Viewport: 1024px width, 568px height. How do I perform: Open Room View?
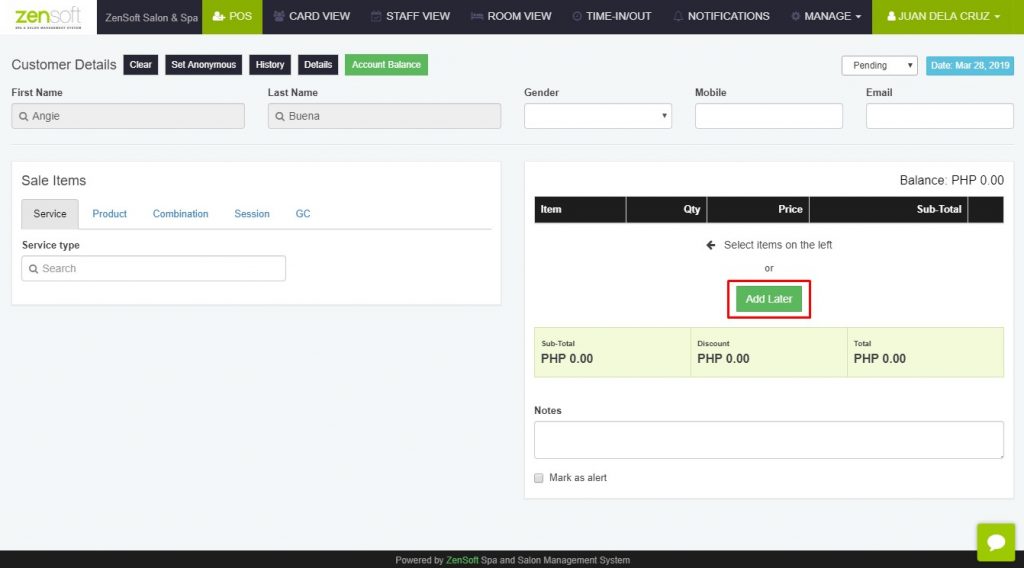511,16
